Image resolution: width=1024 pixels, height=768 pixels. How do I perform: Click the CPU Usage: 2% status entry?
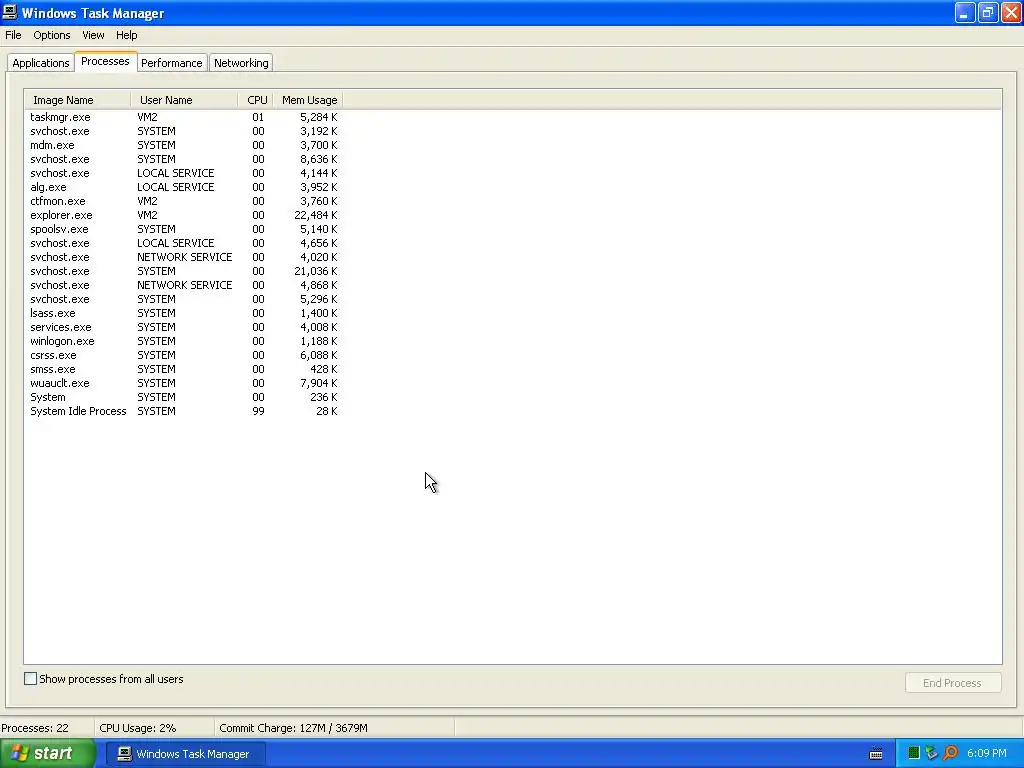click(x=138, y=728)
